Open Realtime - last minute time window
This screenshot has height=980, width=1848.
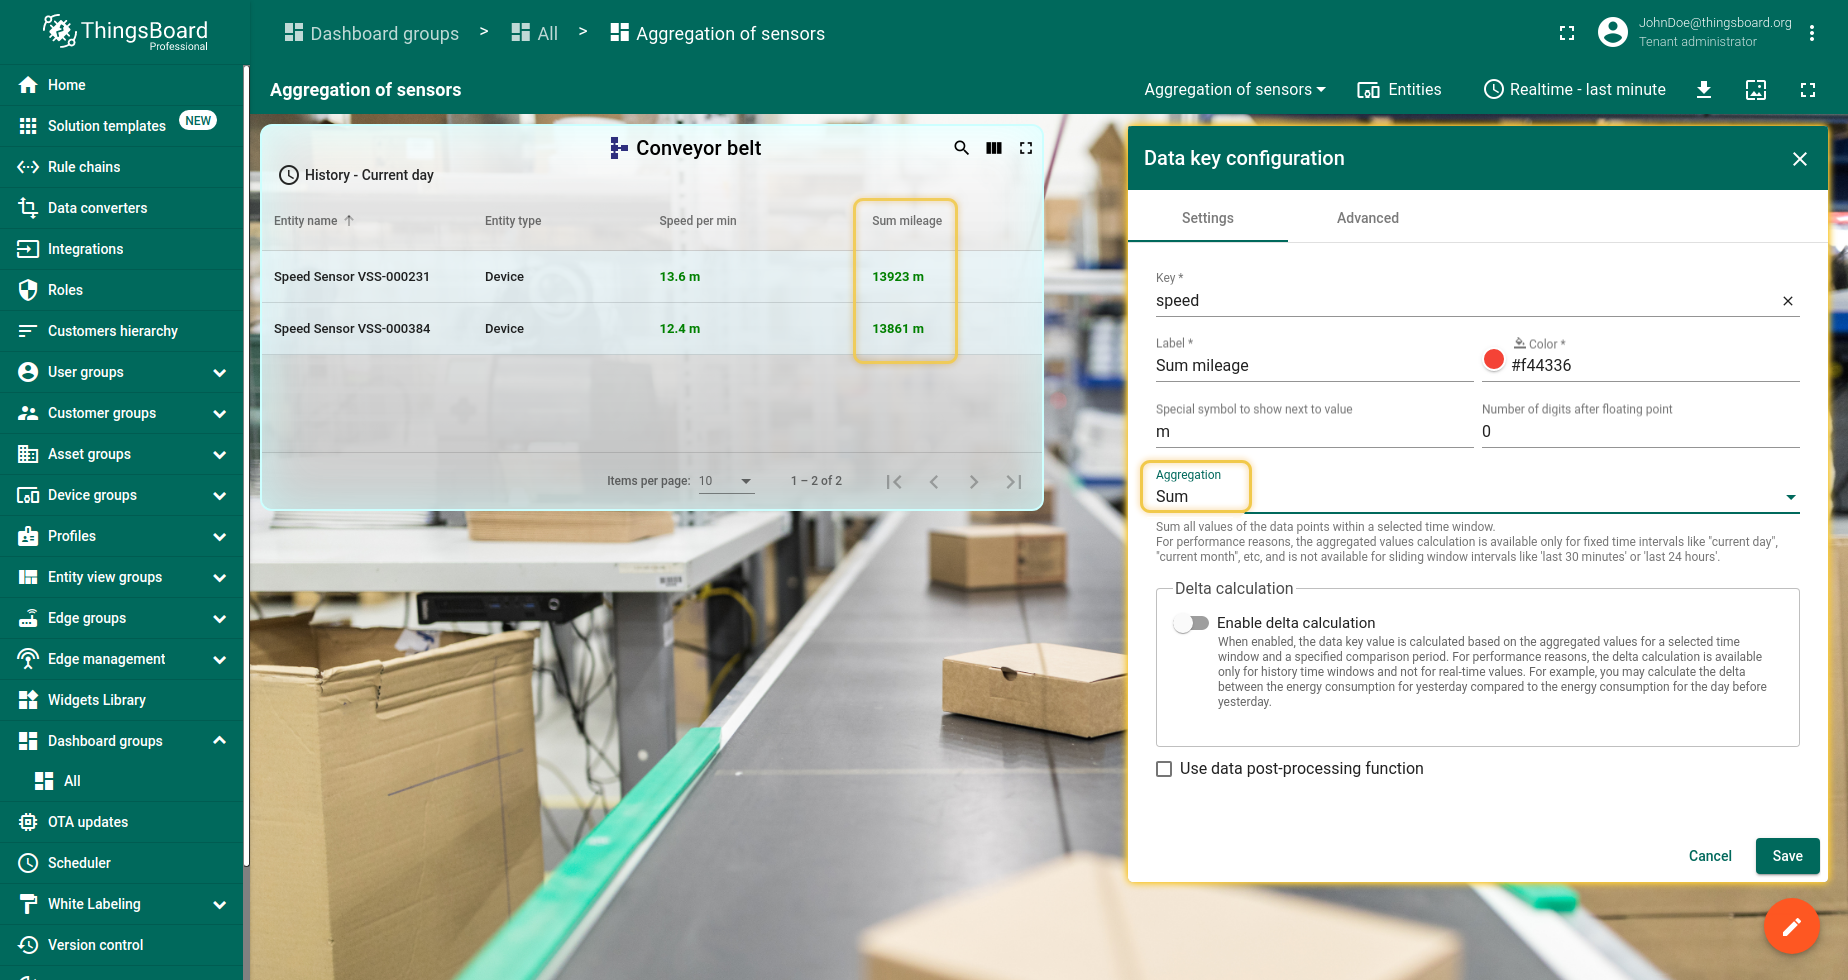tap(1574, 90)
